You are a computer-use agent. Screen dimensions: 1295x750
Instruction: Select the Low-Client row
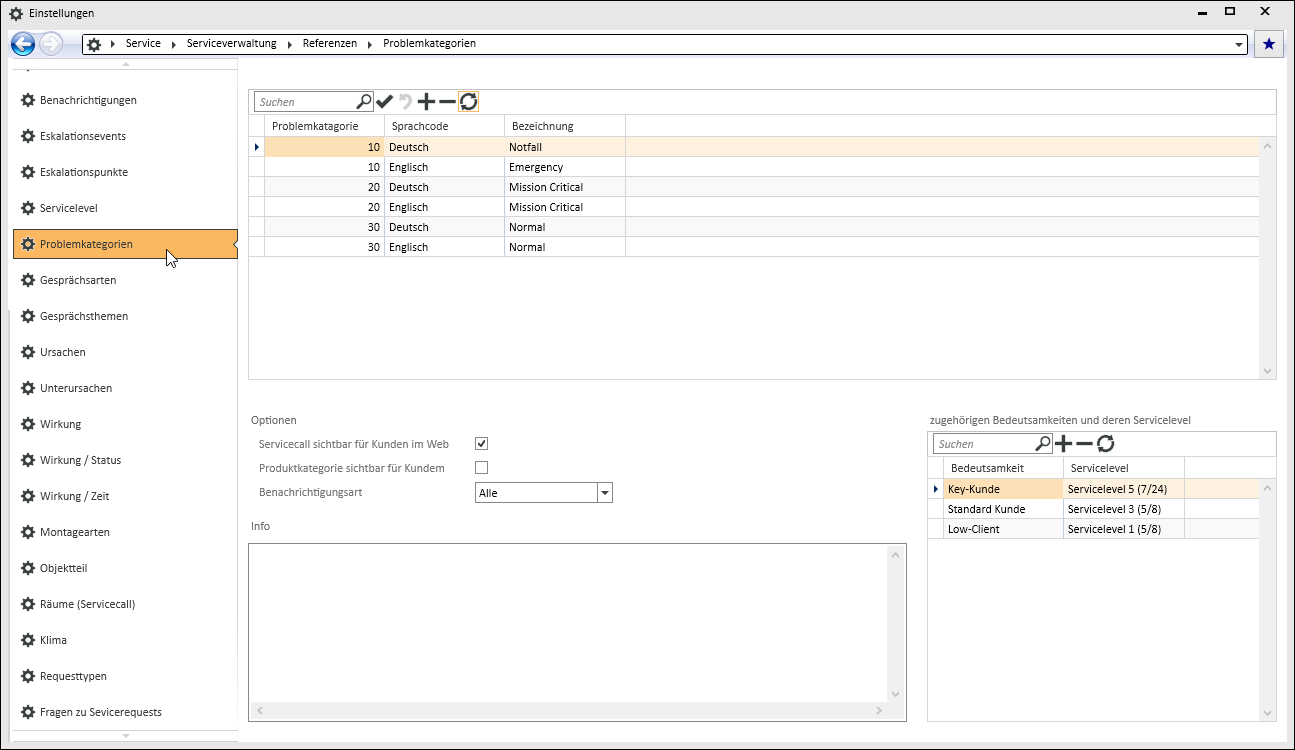point(1094,529)
